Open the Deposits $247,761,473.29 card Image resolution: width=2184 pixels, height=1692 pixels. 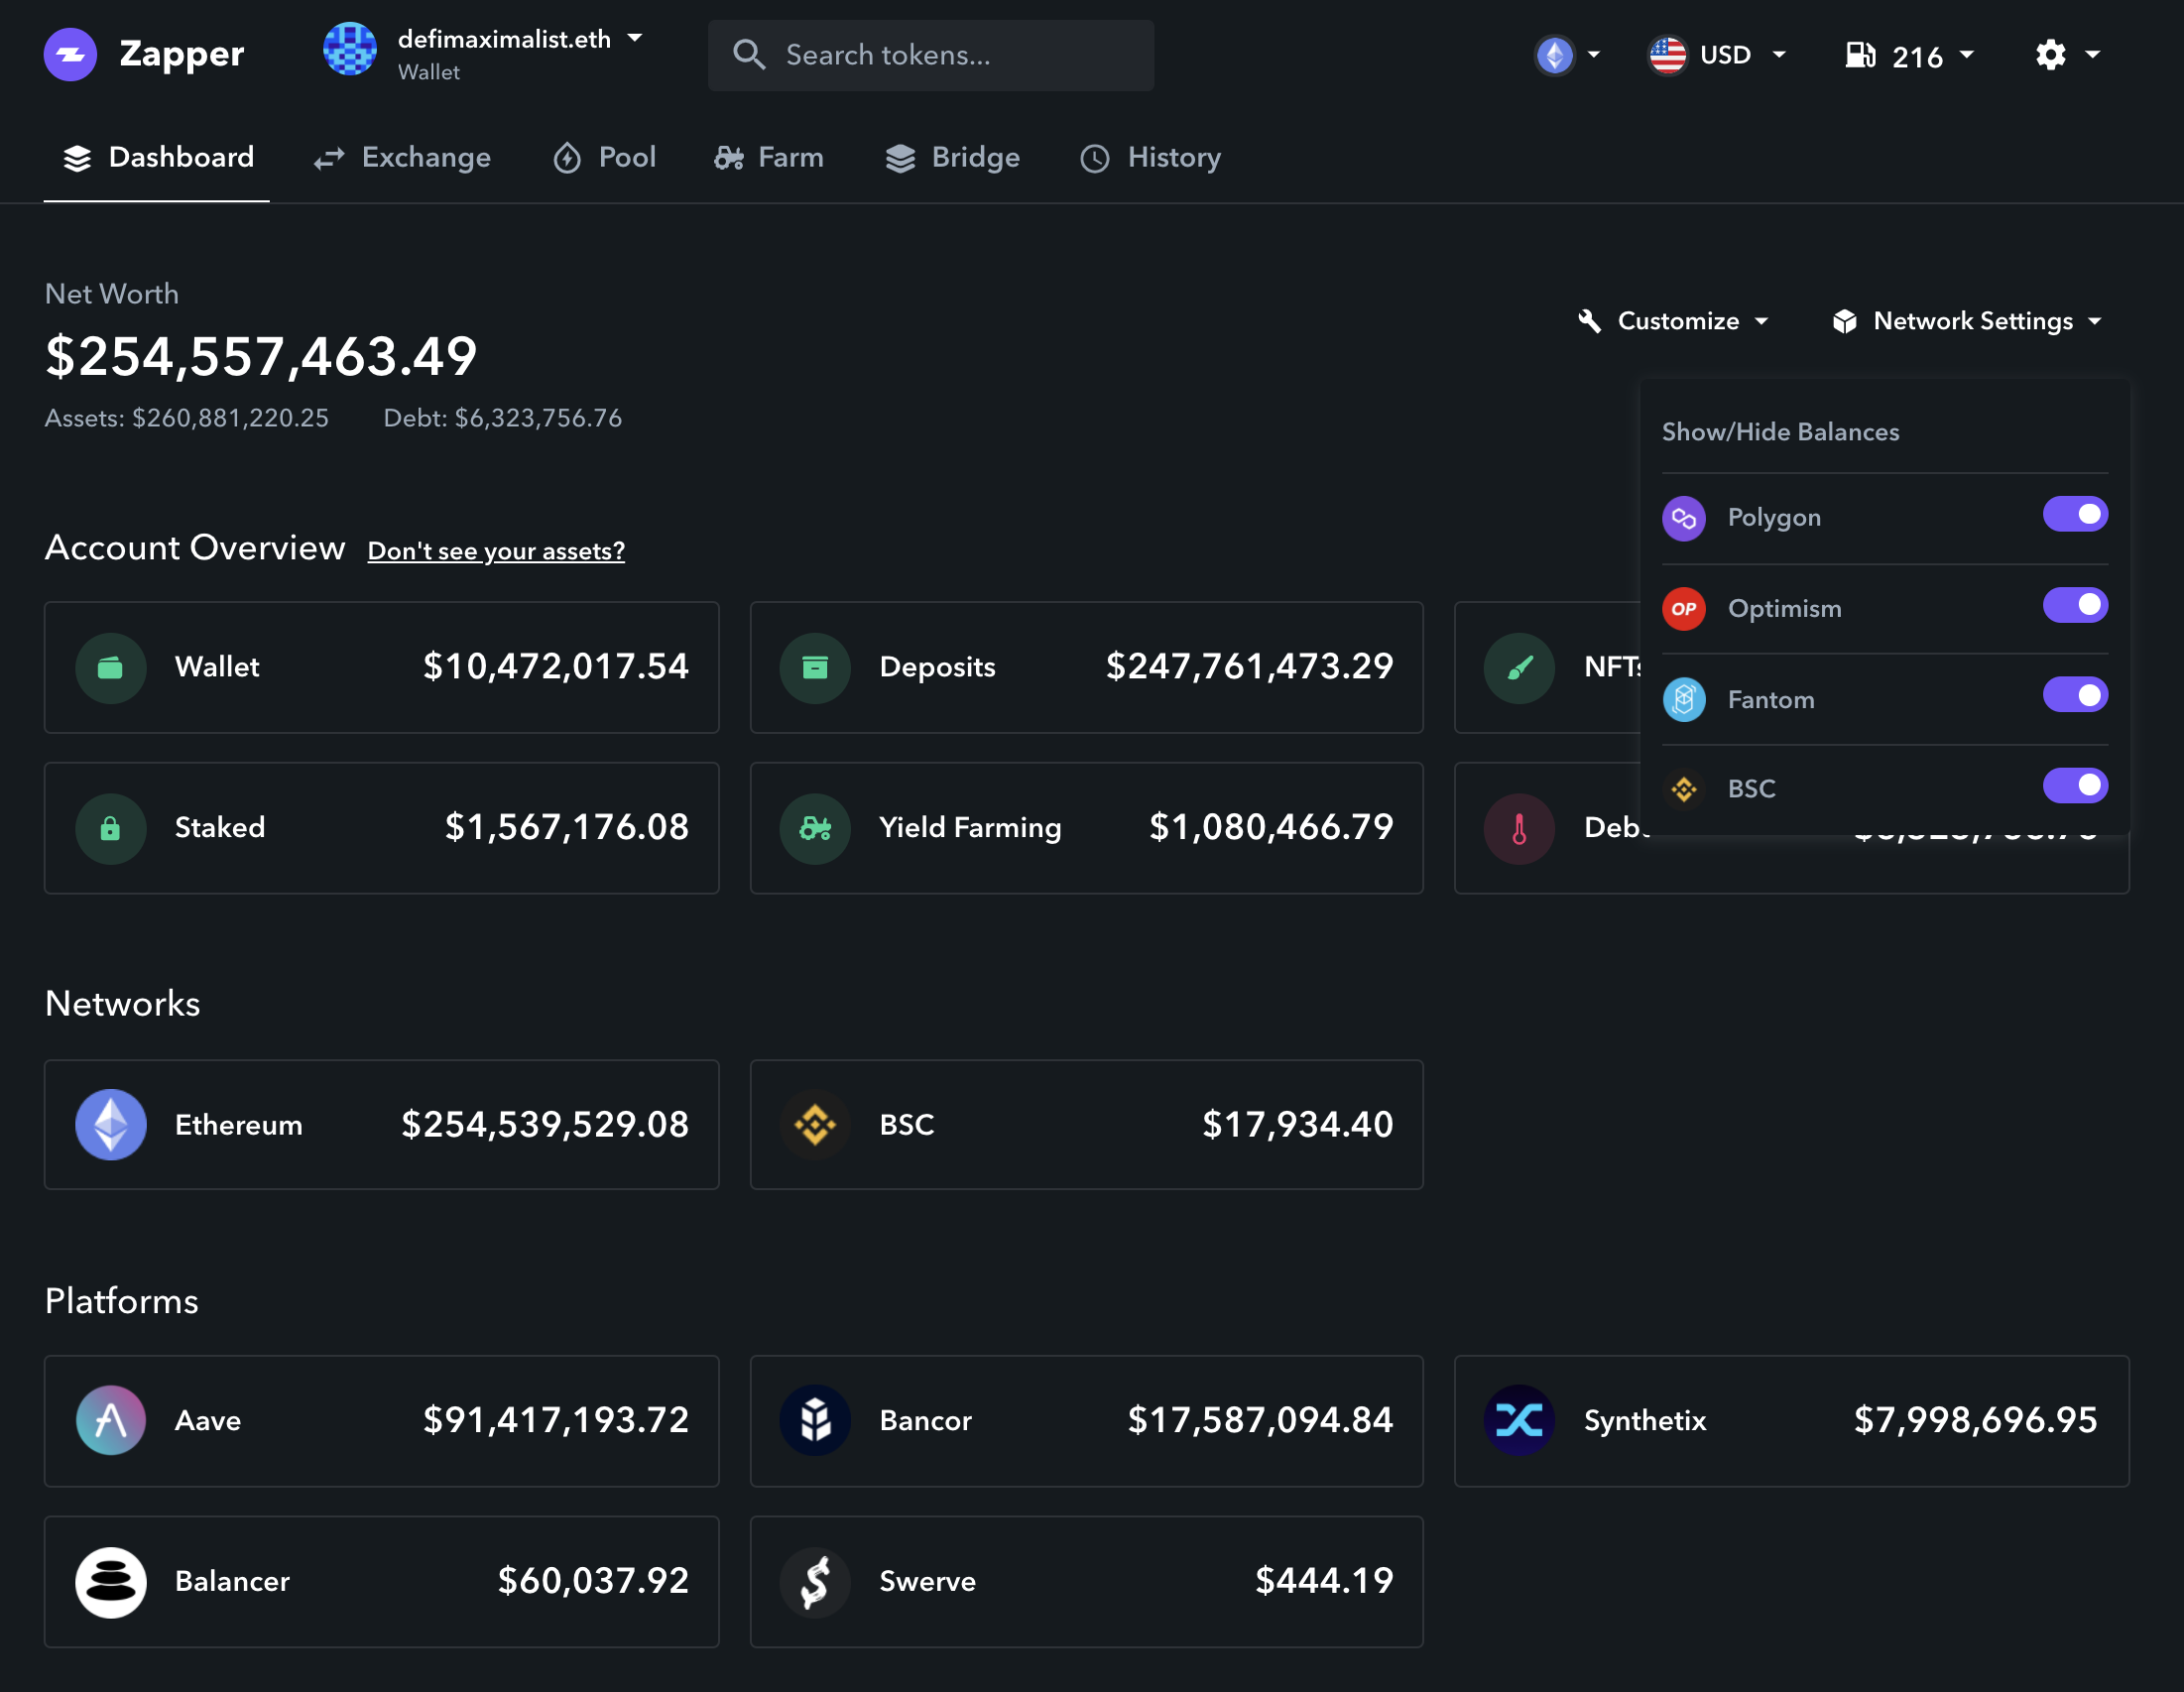[1086, 668]
